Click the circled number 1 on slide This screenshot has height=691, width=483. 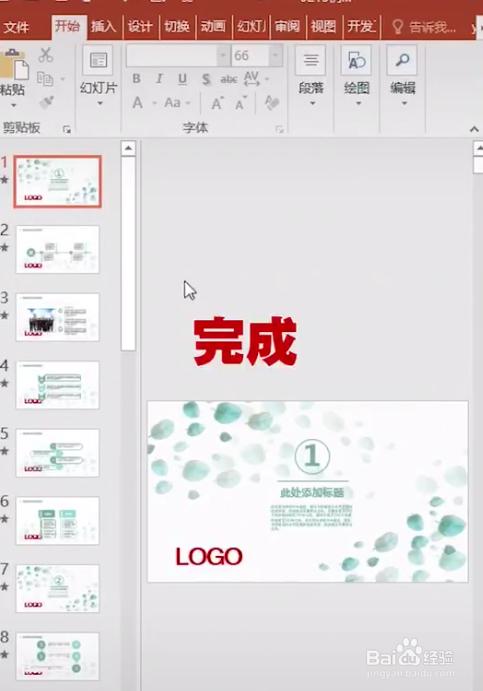312,455
